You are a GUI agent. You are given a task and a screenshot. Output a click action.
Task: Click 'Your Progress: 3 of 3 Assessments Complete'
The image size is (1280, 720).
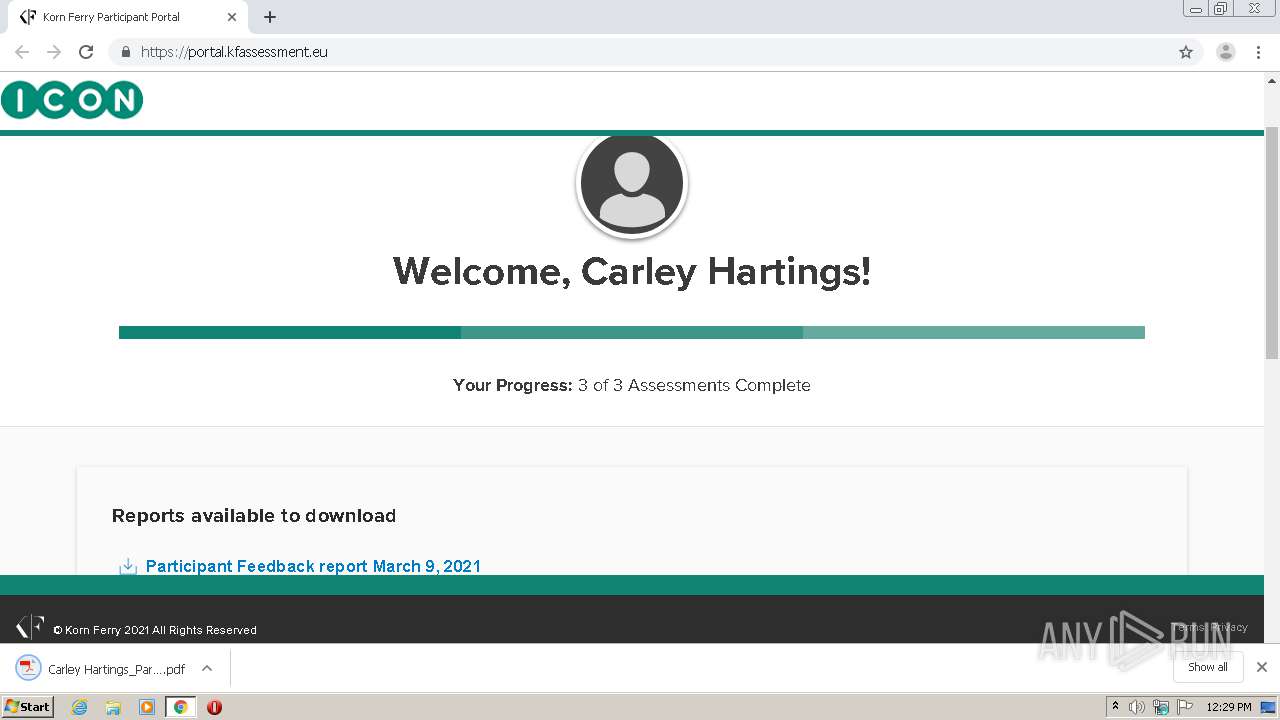[632, 385]
